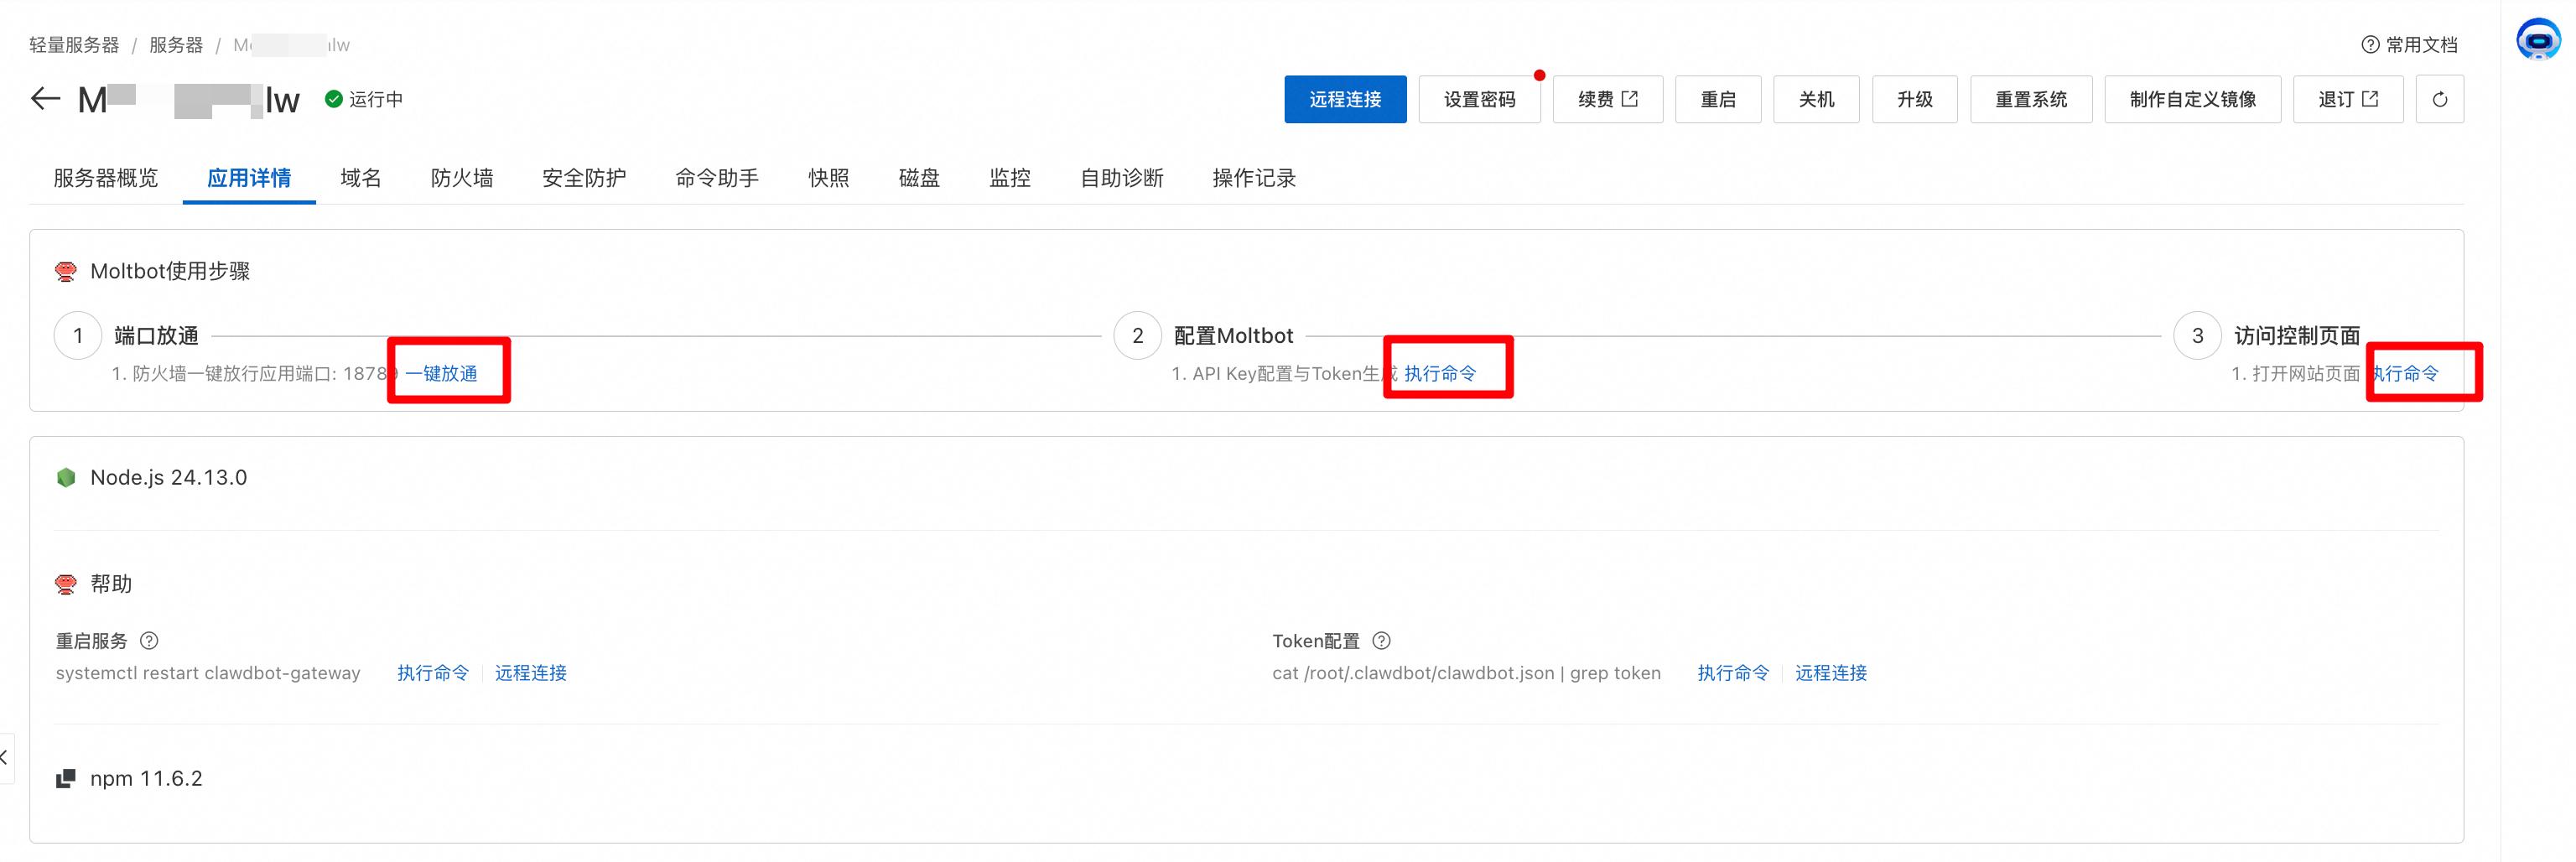Refresh the page using the circular refresh icon
Screen dimensions: 2576x862
pyautogui.click(x=2440, y=98)
